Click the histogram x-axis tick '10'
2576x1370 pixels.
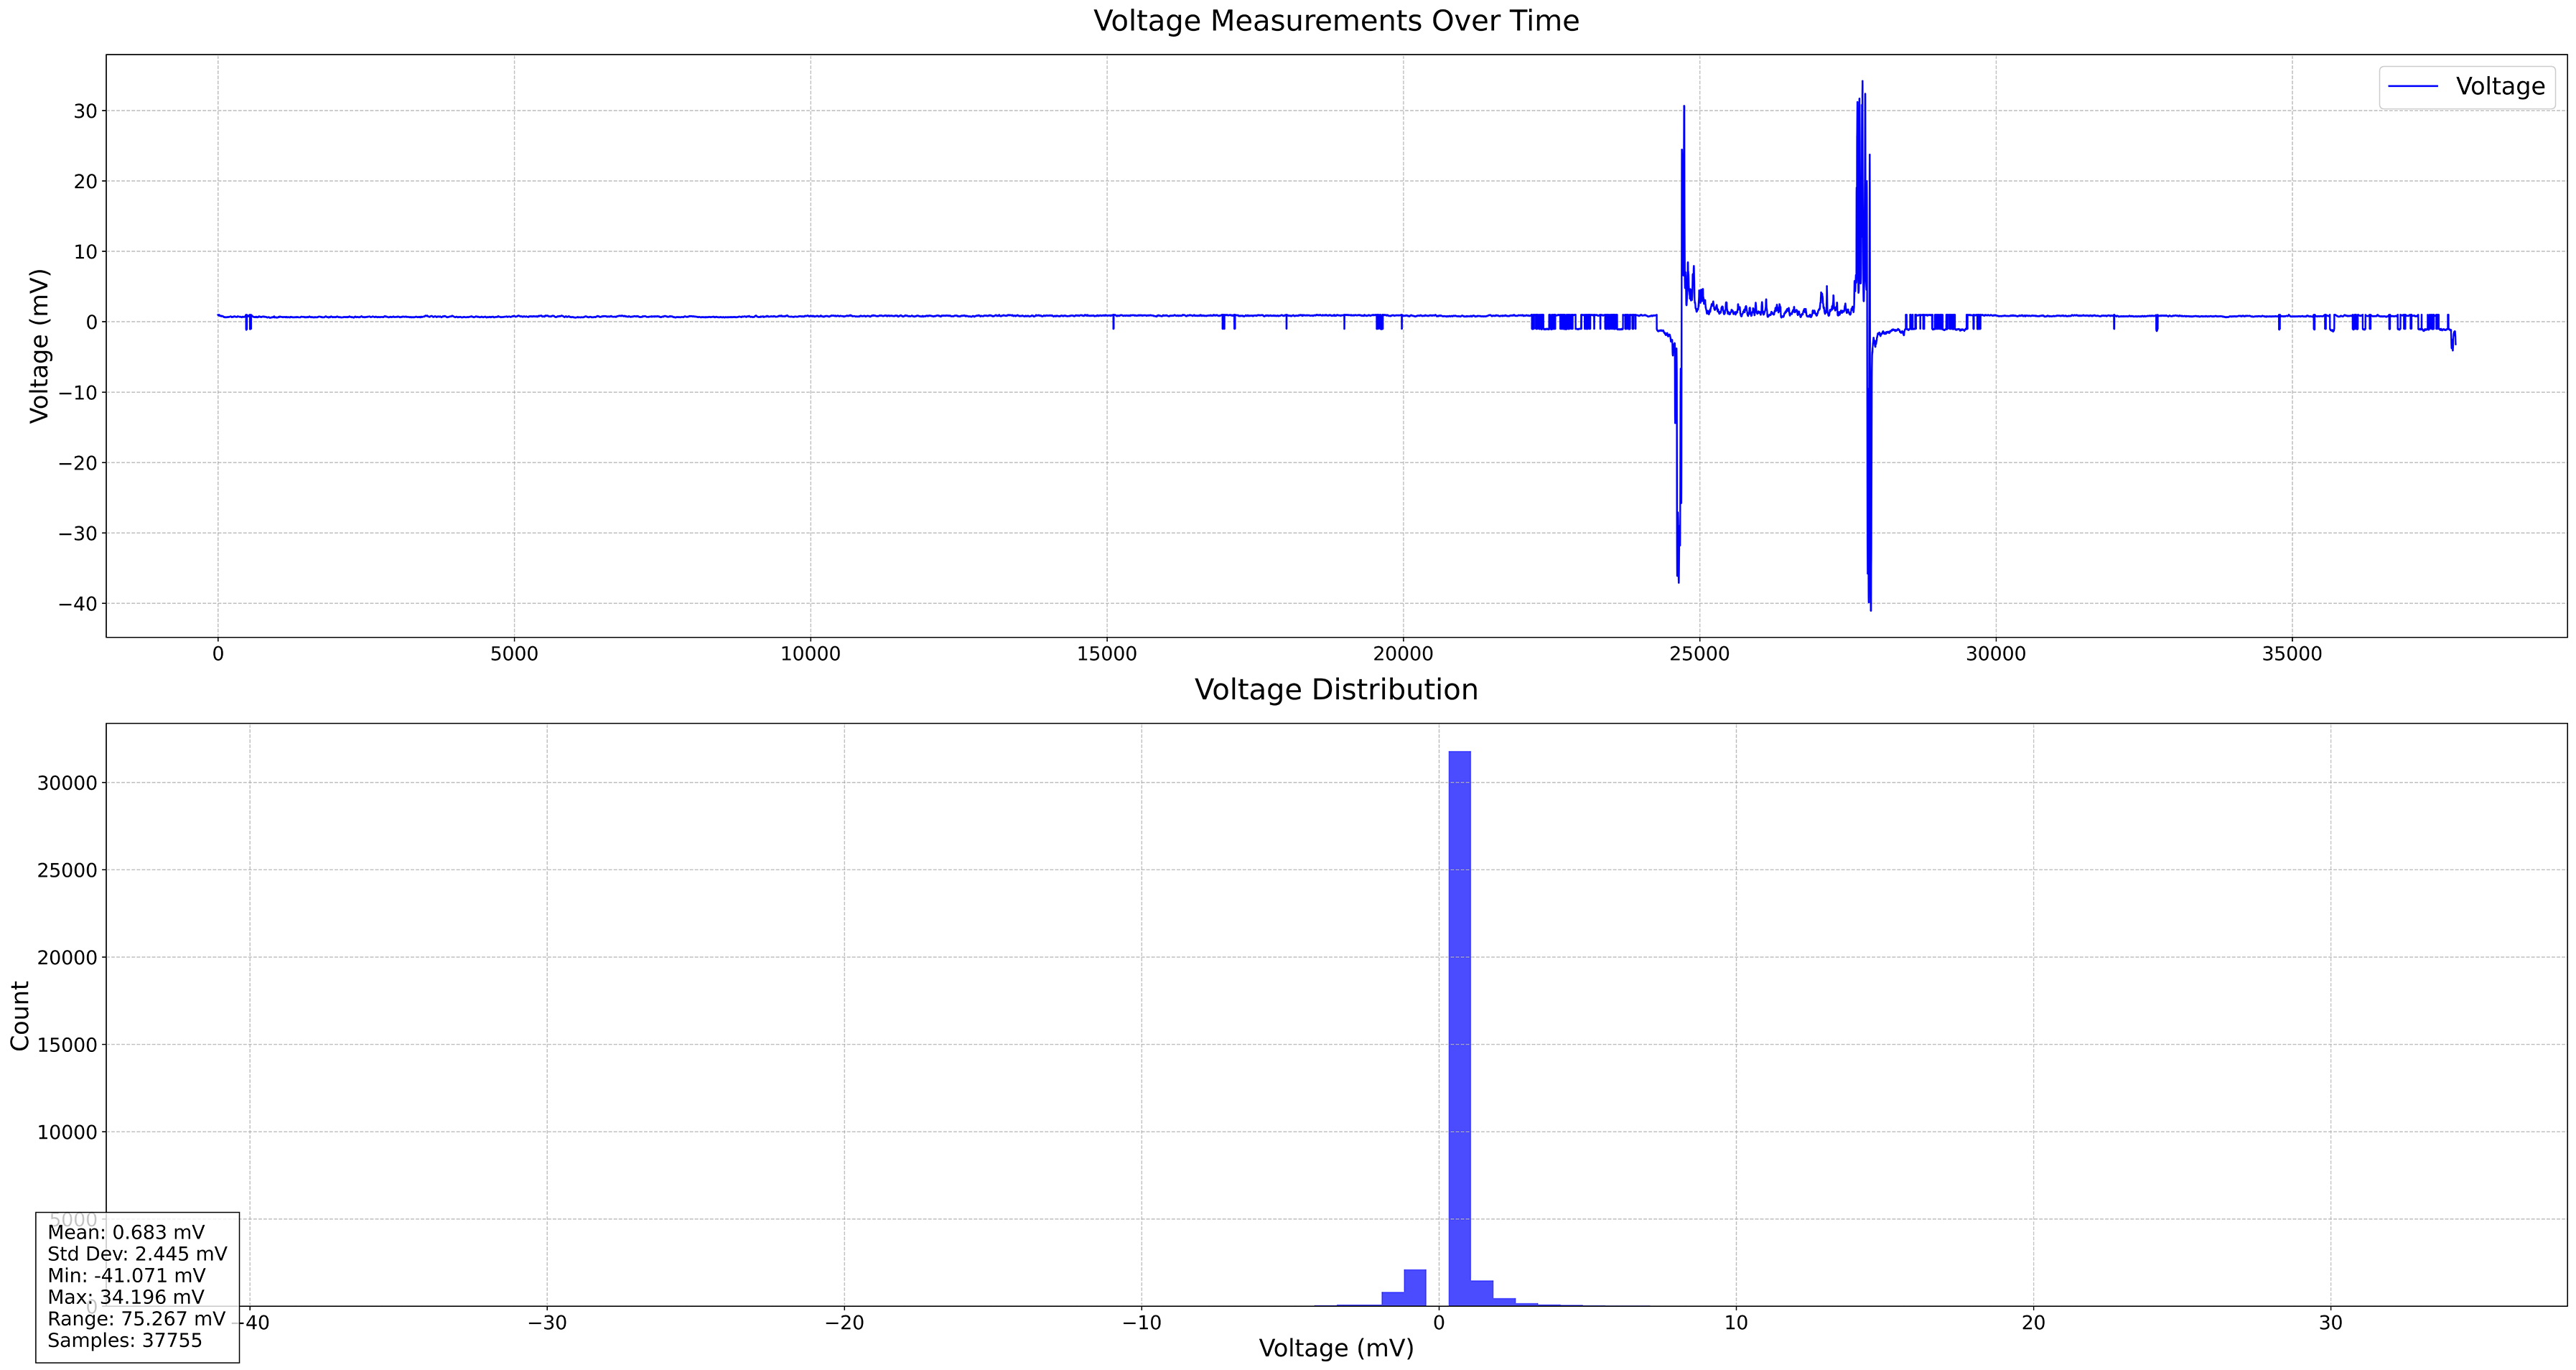coord(1736,1323)
